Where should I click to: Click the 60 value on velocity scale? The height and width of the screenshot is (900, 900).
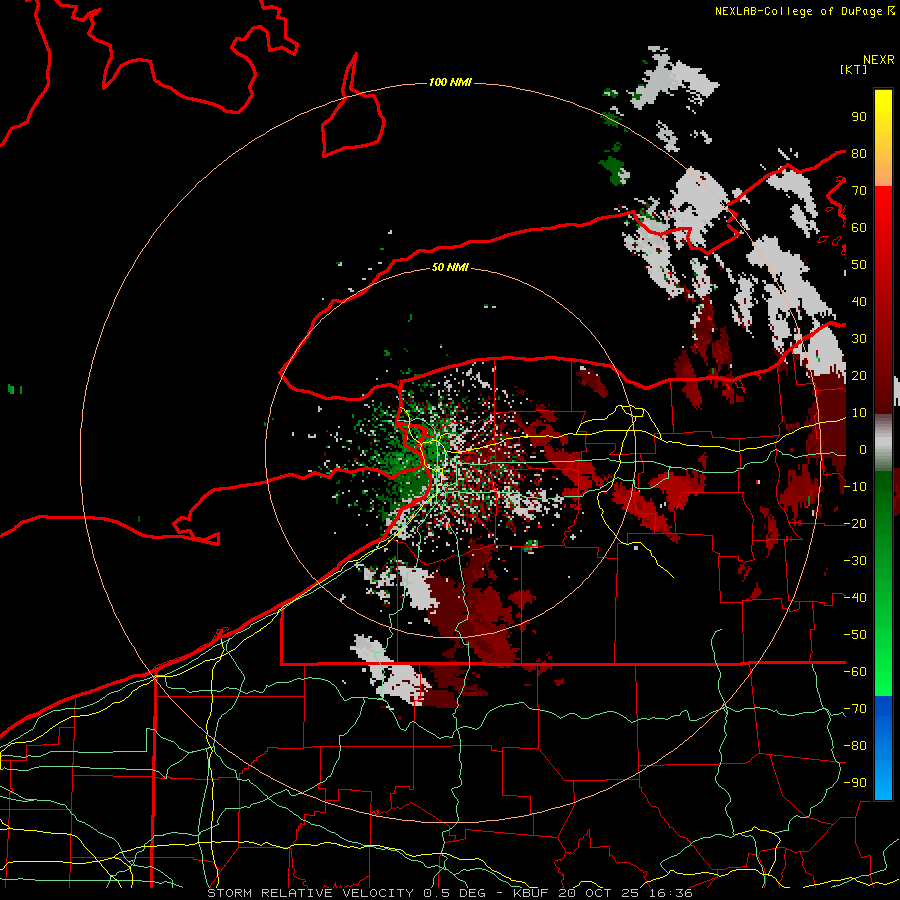click(x=859, y=227)
